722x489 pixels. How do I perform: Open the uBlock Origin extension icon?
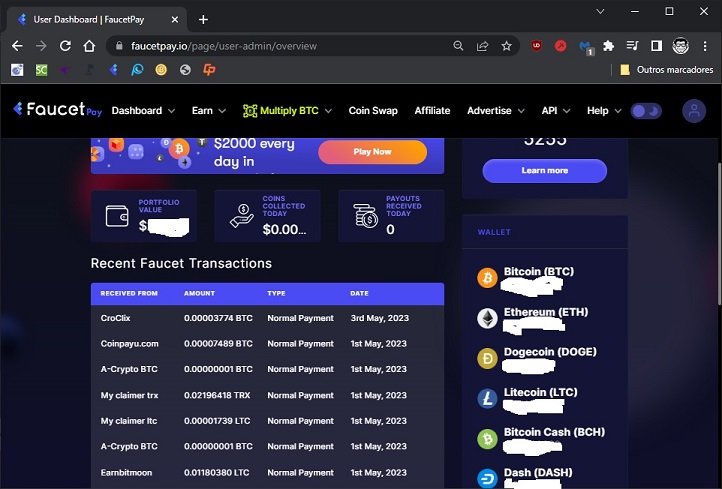(536, 46)
